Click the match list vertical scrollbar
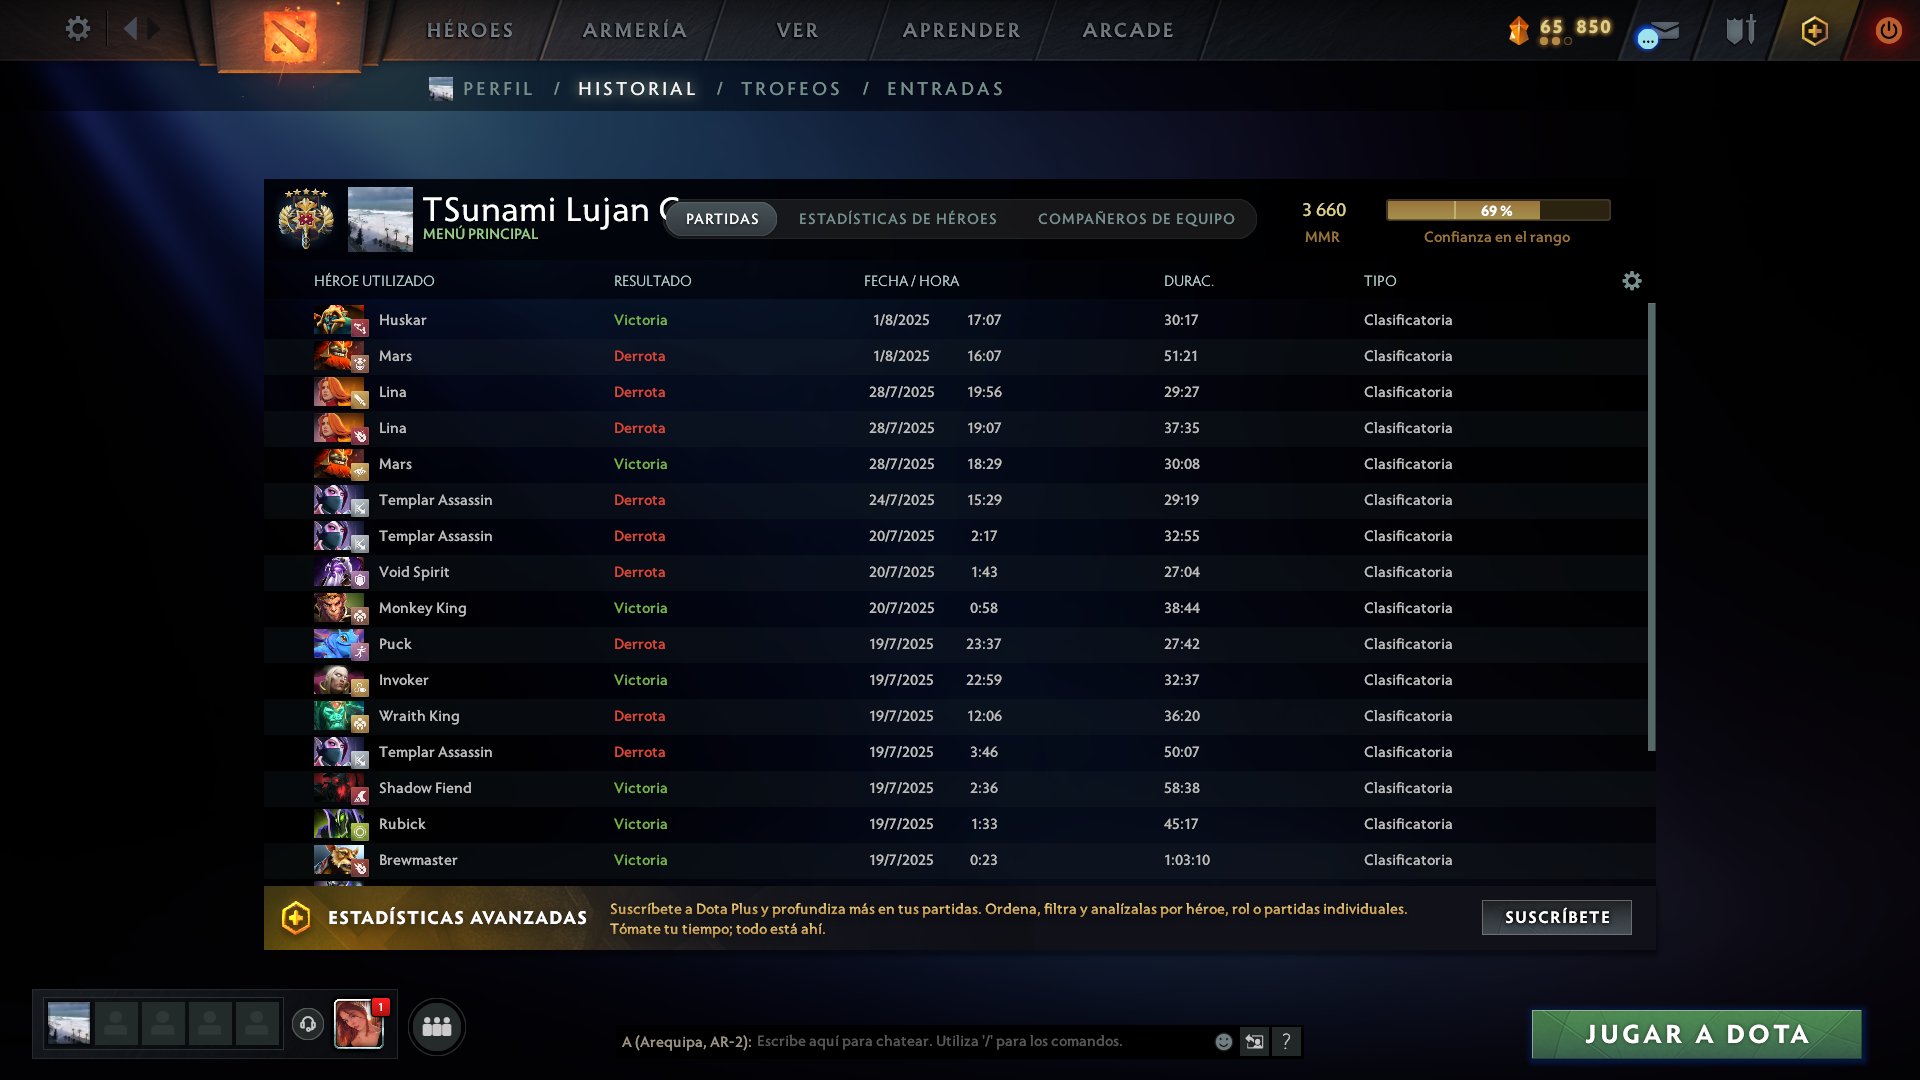This screenshot has width=1920, height=1080. coord(1651,527)
